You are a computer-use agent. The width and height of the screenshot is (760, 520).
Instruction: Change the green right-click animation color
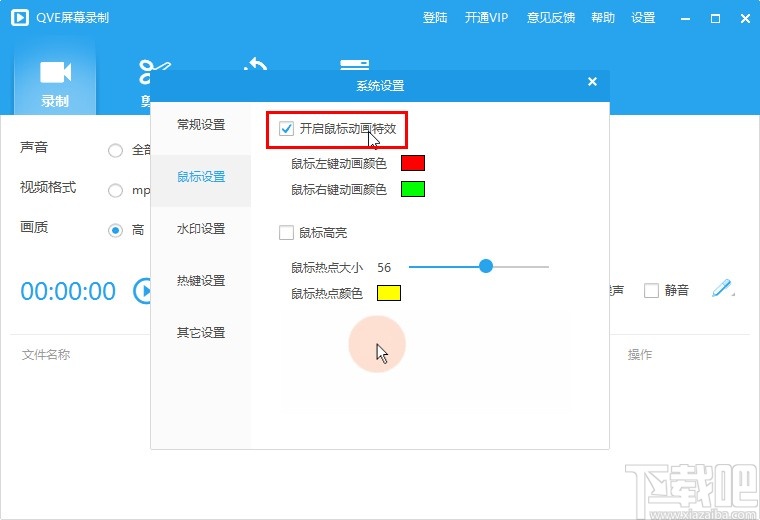(x=413, y=189)
